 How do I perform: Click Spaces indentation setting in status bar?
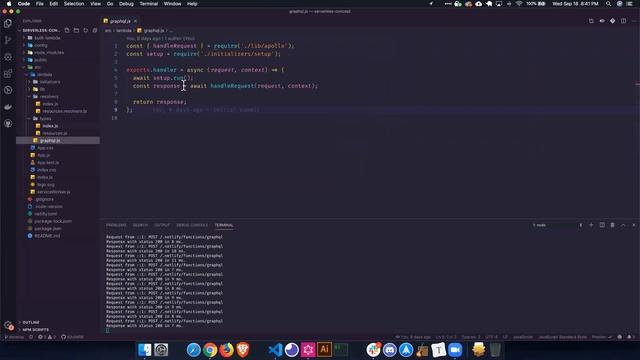click(471, 337)
